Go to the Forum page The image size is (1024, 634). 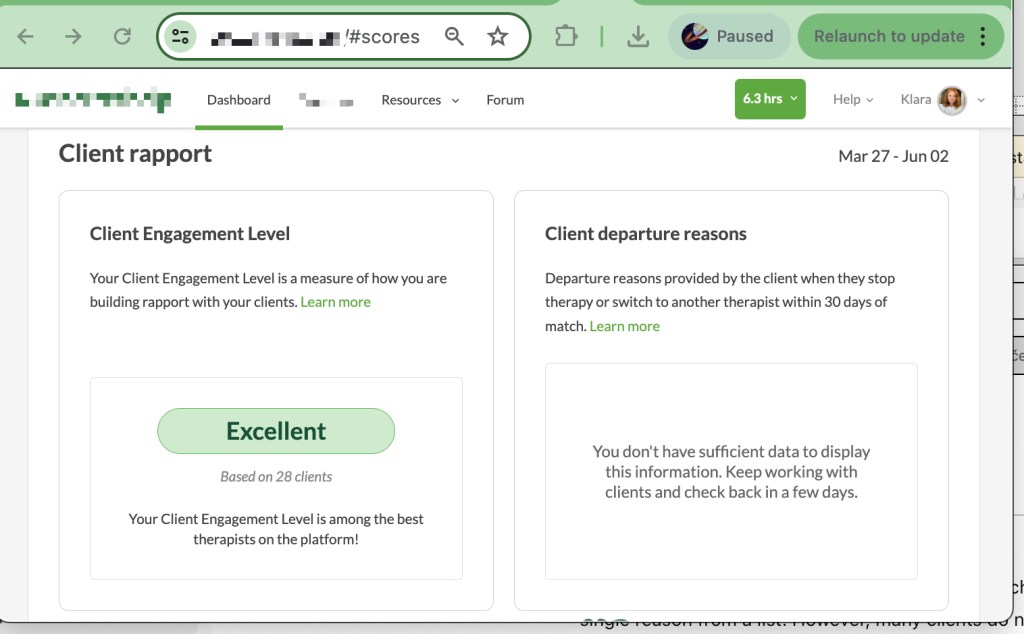pyautogui.click(x=505, y=100)
